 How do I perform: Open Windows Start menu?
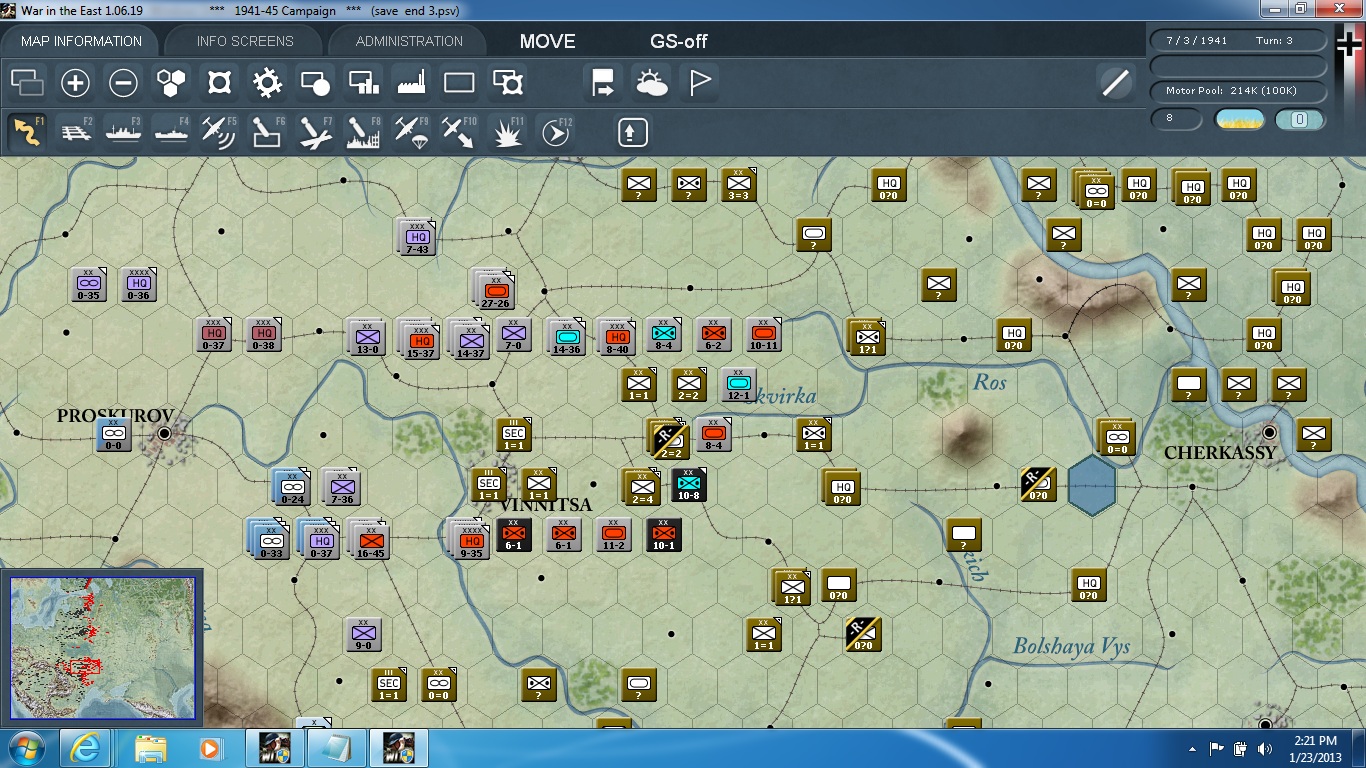tap(24, 748)
